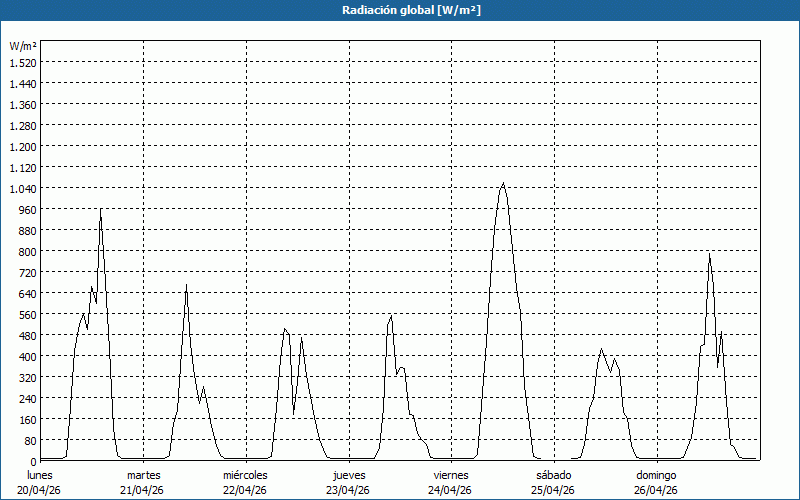Click Sunday's radiation peak near 800
Viewport: 800px width, 500px height.
pos(709,255)
